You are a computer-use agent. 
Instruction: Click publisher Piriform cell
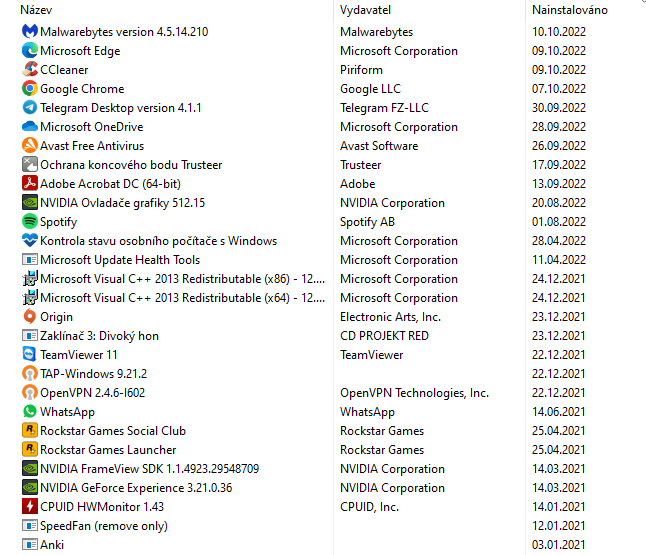click(361, 70)
